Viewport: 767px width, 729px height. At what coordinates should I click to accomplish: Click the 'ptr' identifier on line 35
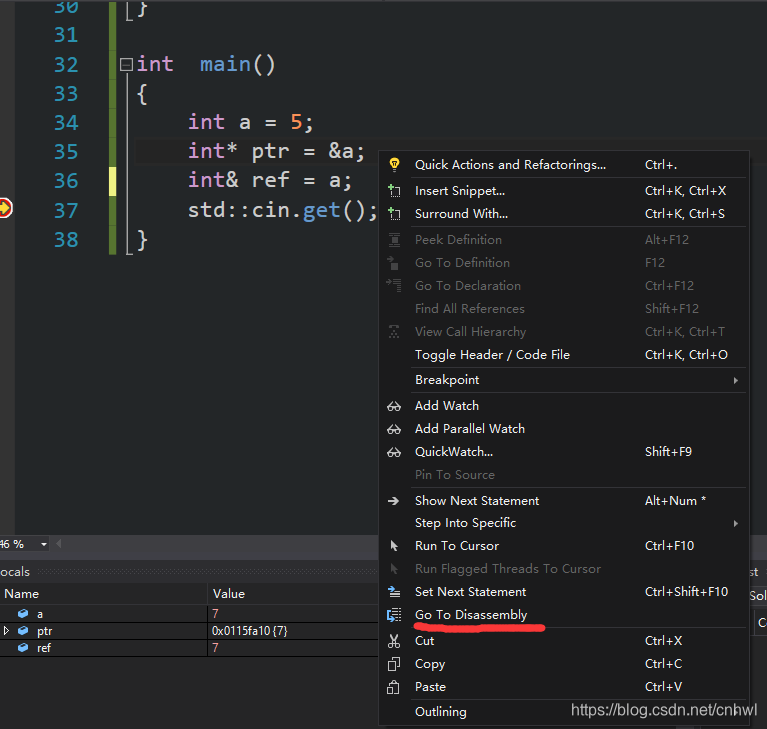[x=271, y=152]
